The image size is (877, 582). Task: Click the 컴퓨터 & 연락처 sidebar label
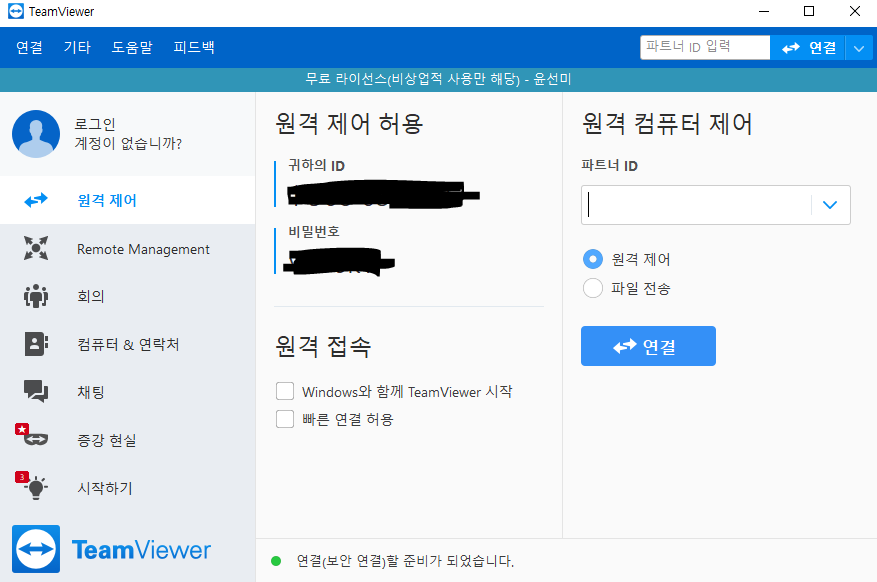(128, 344)
